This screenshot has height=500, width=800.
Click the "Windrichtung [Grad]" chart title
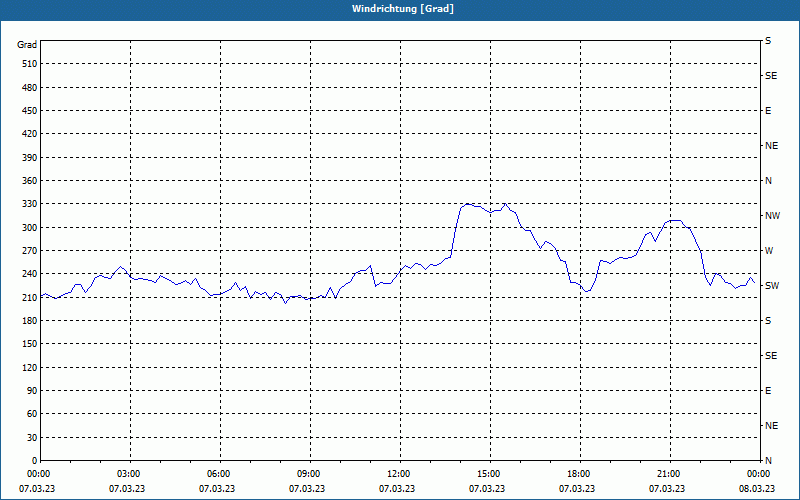[x=403, y=9]
